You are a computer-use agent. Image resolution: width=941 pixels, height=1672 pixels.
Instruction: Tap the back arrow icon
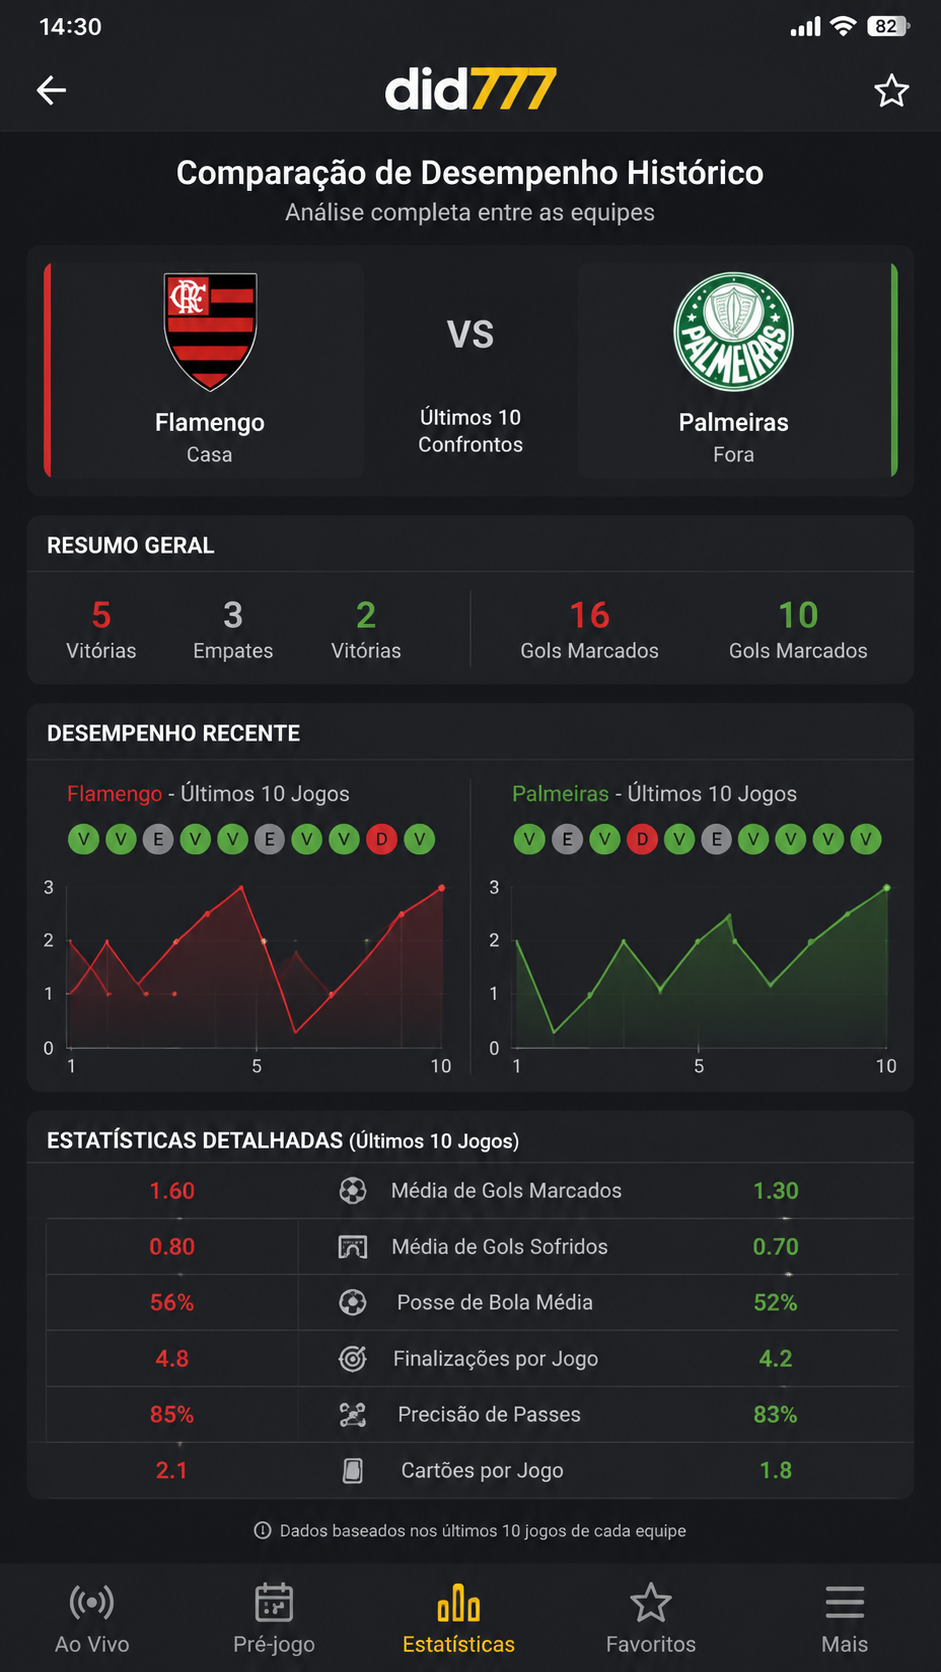[52, 91]
